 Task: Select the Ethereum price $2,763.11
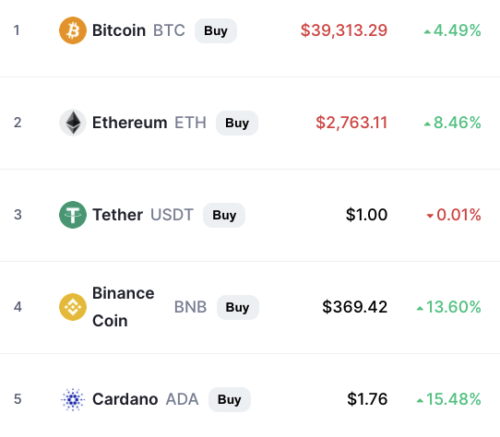click(352, 123)
